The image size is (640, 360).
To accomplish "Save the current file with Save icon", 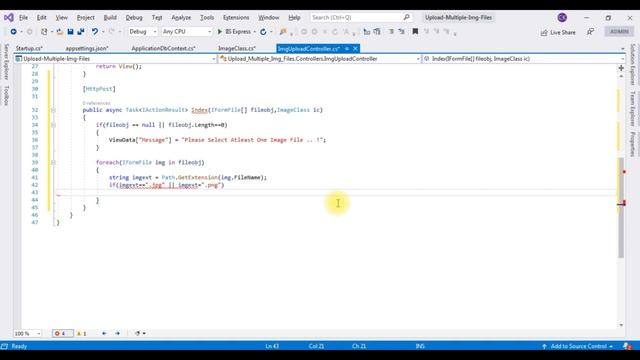I will 70,31.
